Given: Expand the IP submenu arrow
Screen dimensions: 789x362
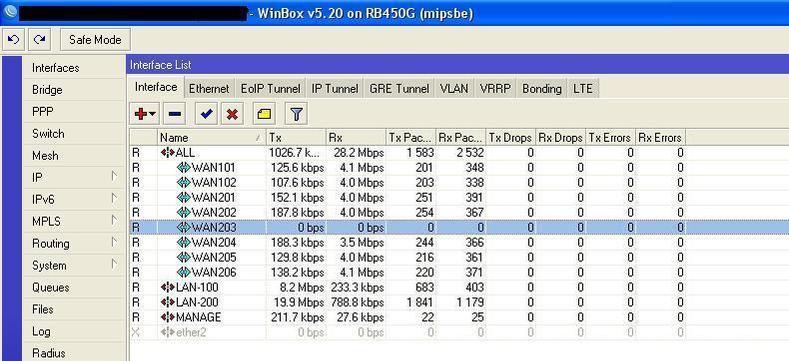Looking at the screenshot, I should pos(114,177).
